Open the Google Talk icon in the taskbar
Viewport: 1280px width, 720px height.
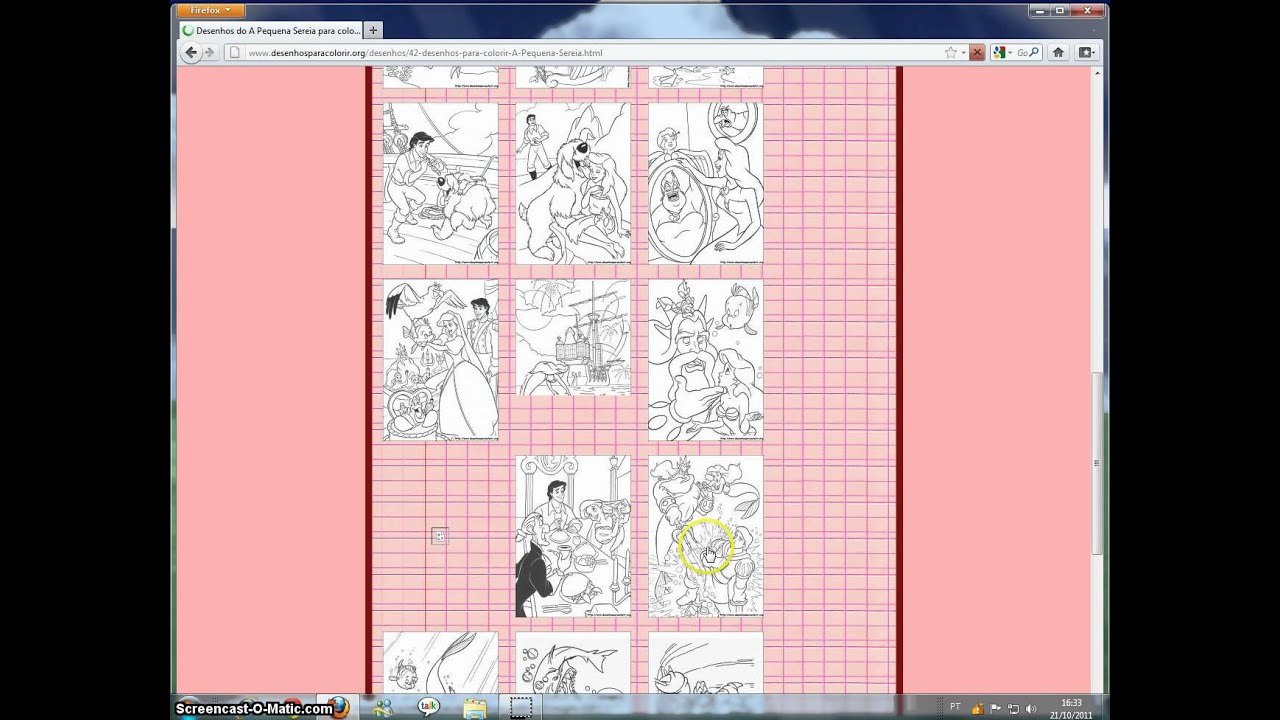(429, 707)
